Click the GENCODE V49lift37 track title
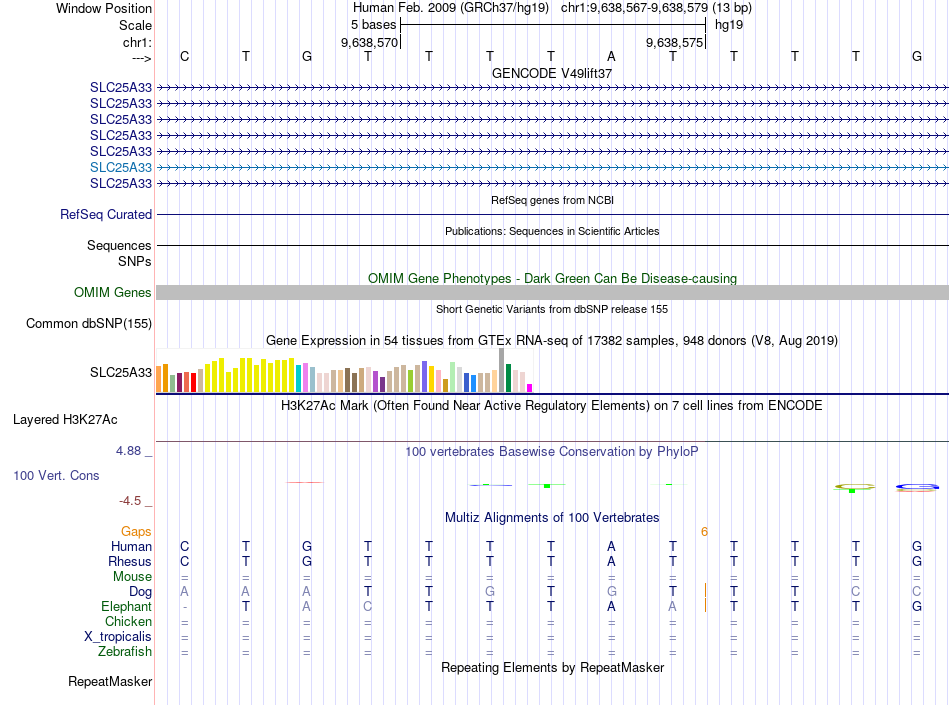This screenshot has width=950, height=705. (552, 73)
